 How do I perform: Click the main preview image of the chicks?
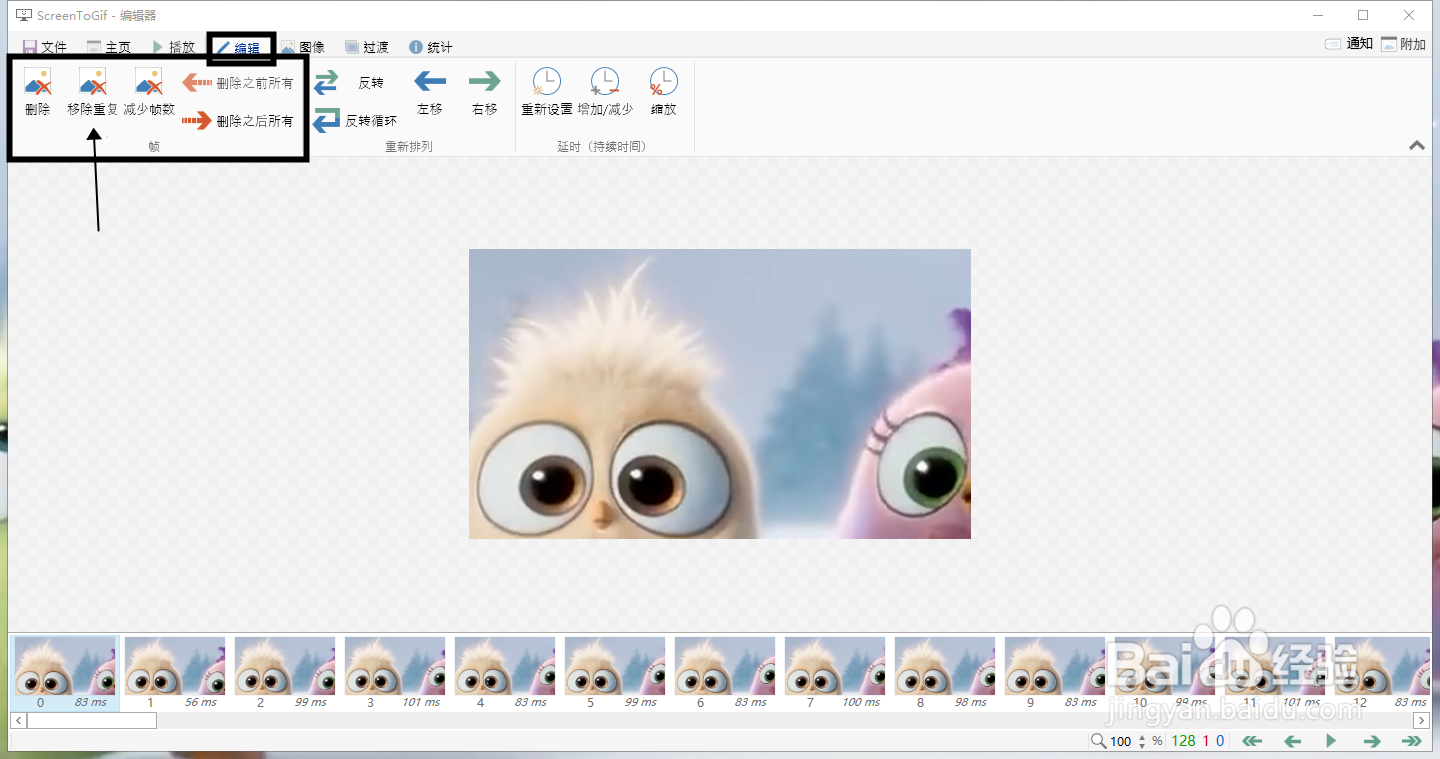720,394
